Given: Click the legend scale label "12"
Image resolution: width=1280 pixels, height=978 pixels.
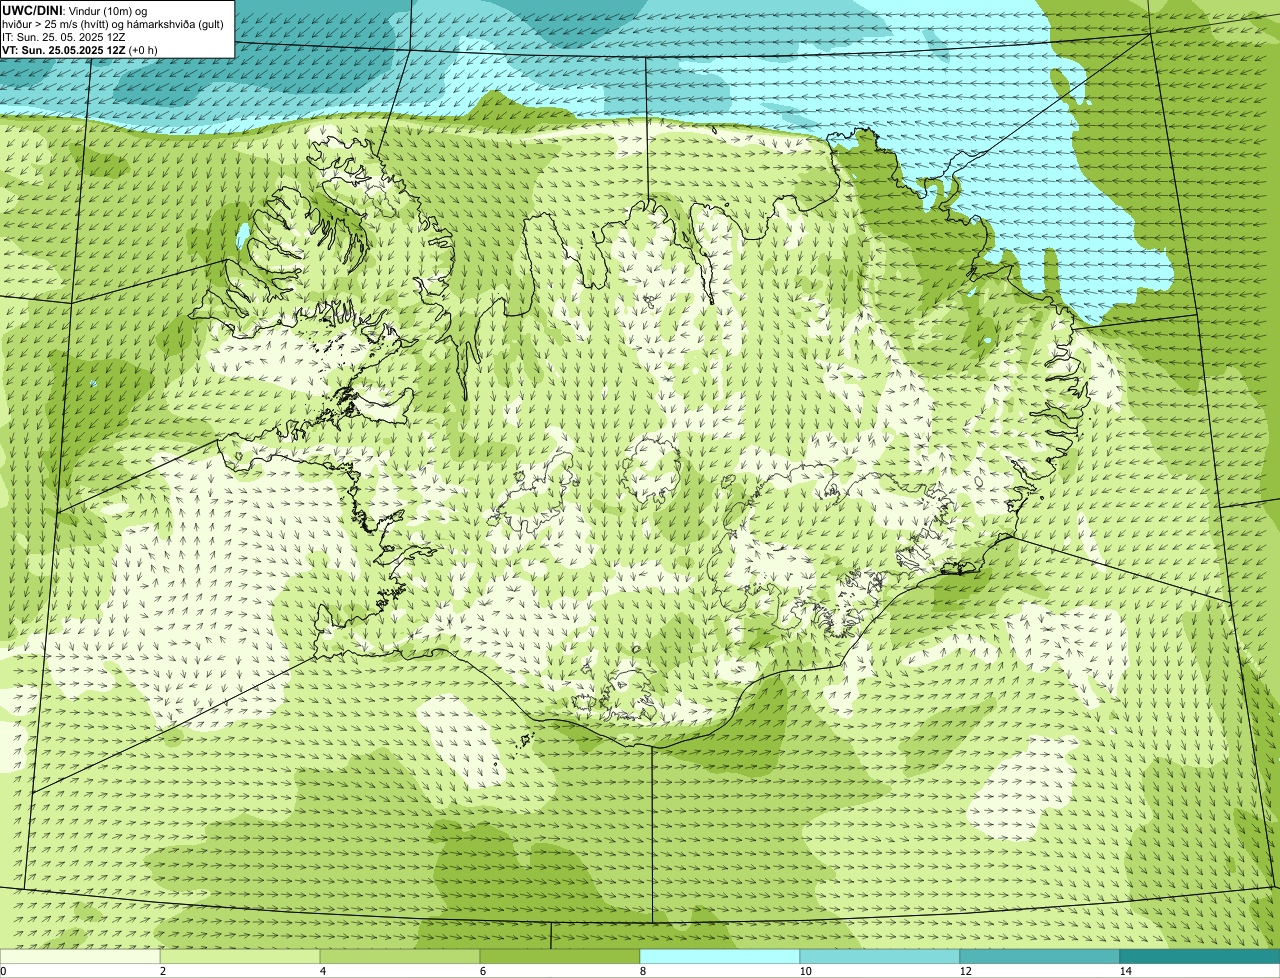Looking at the screenshot, I should 965,971.
